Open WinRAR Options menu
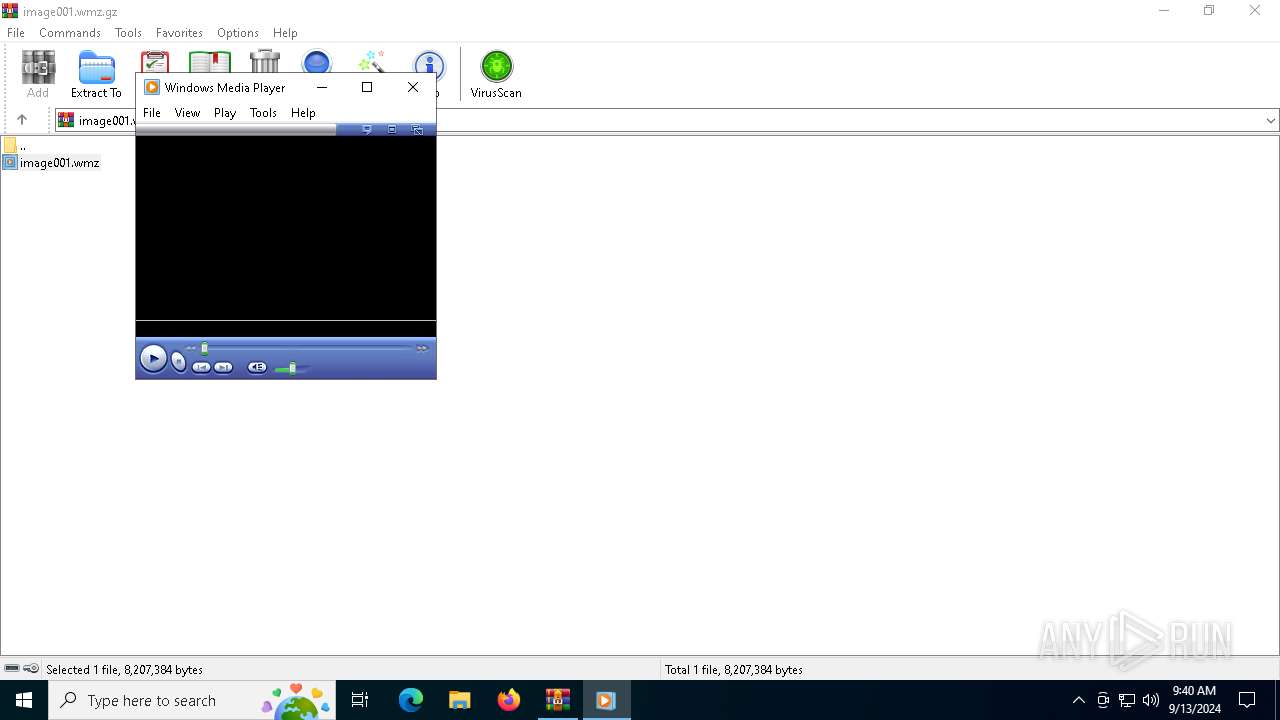1280x720 pixels. 238,33
